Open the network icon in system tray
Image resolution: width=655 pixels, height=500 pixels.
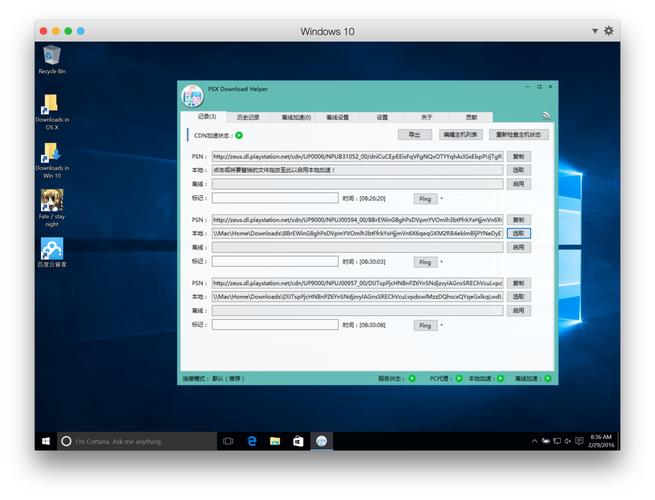[x=557, y=441]
